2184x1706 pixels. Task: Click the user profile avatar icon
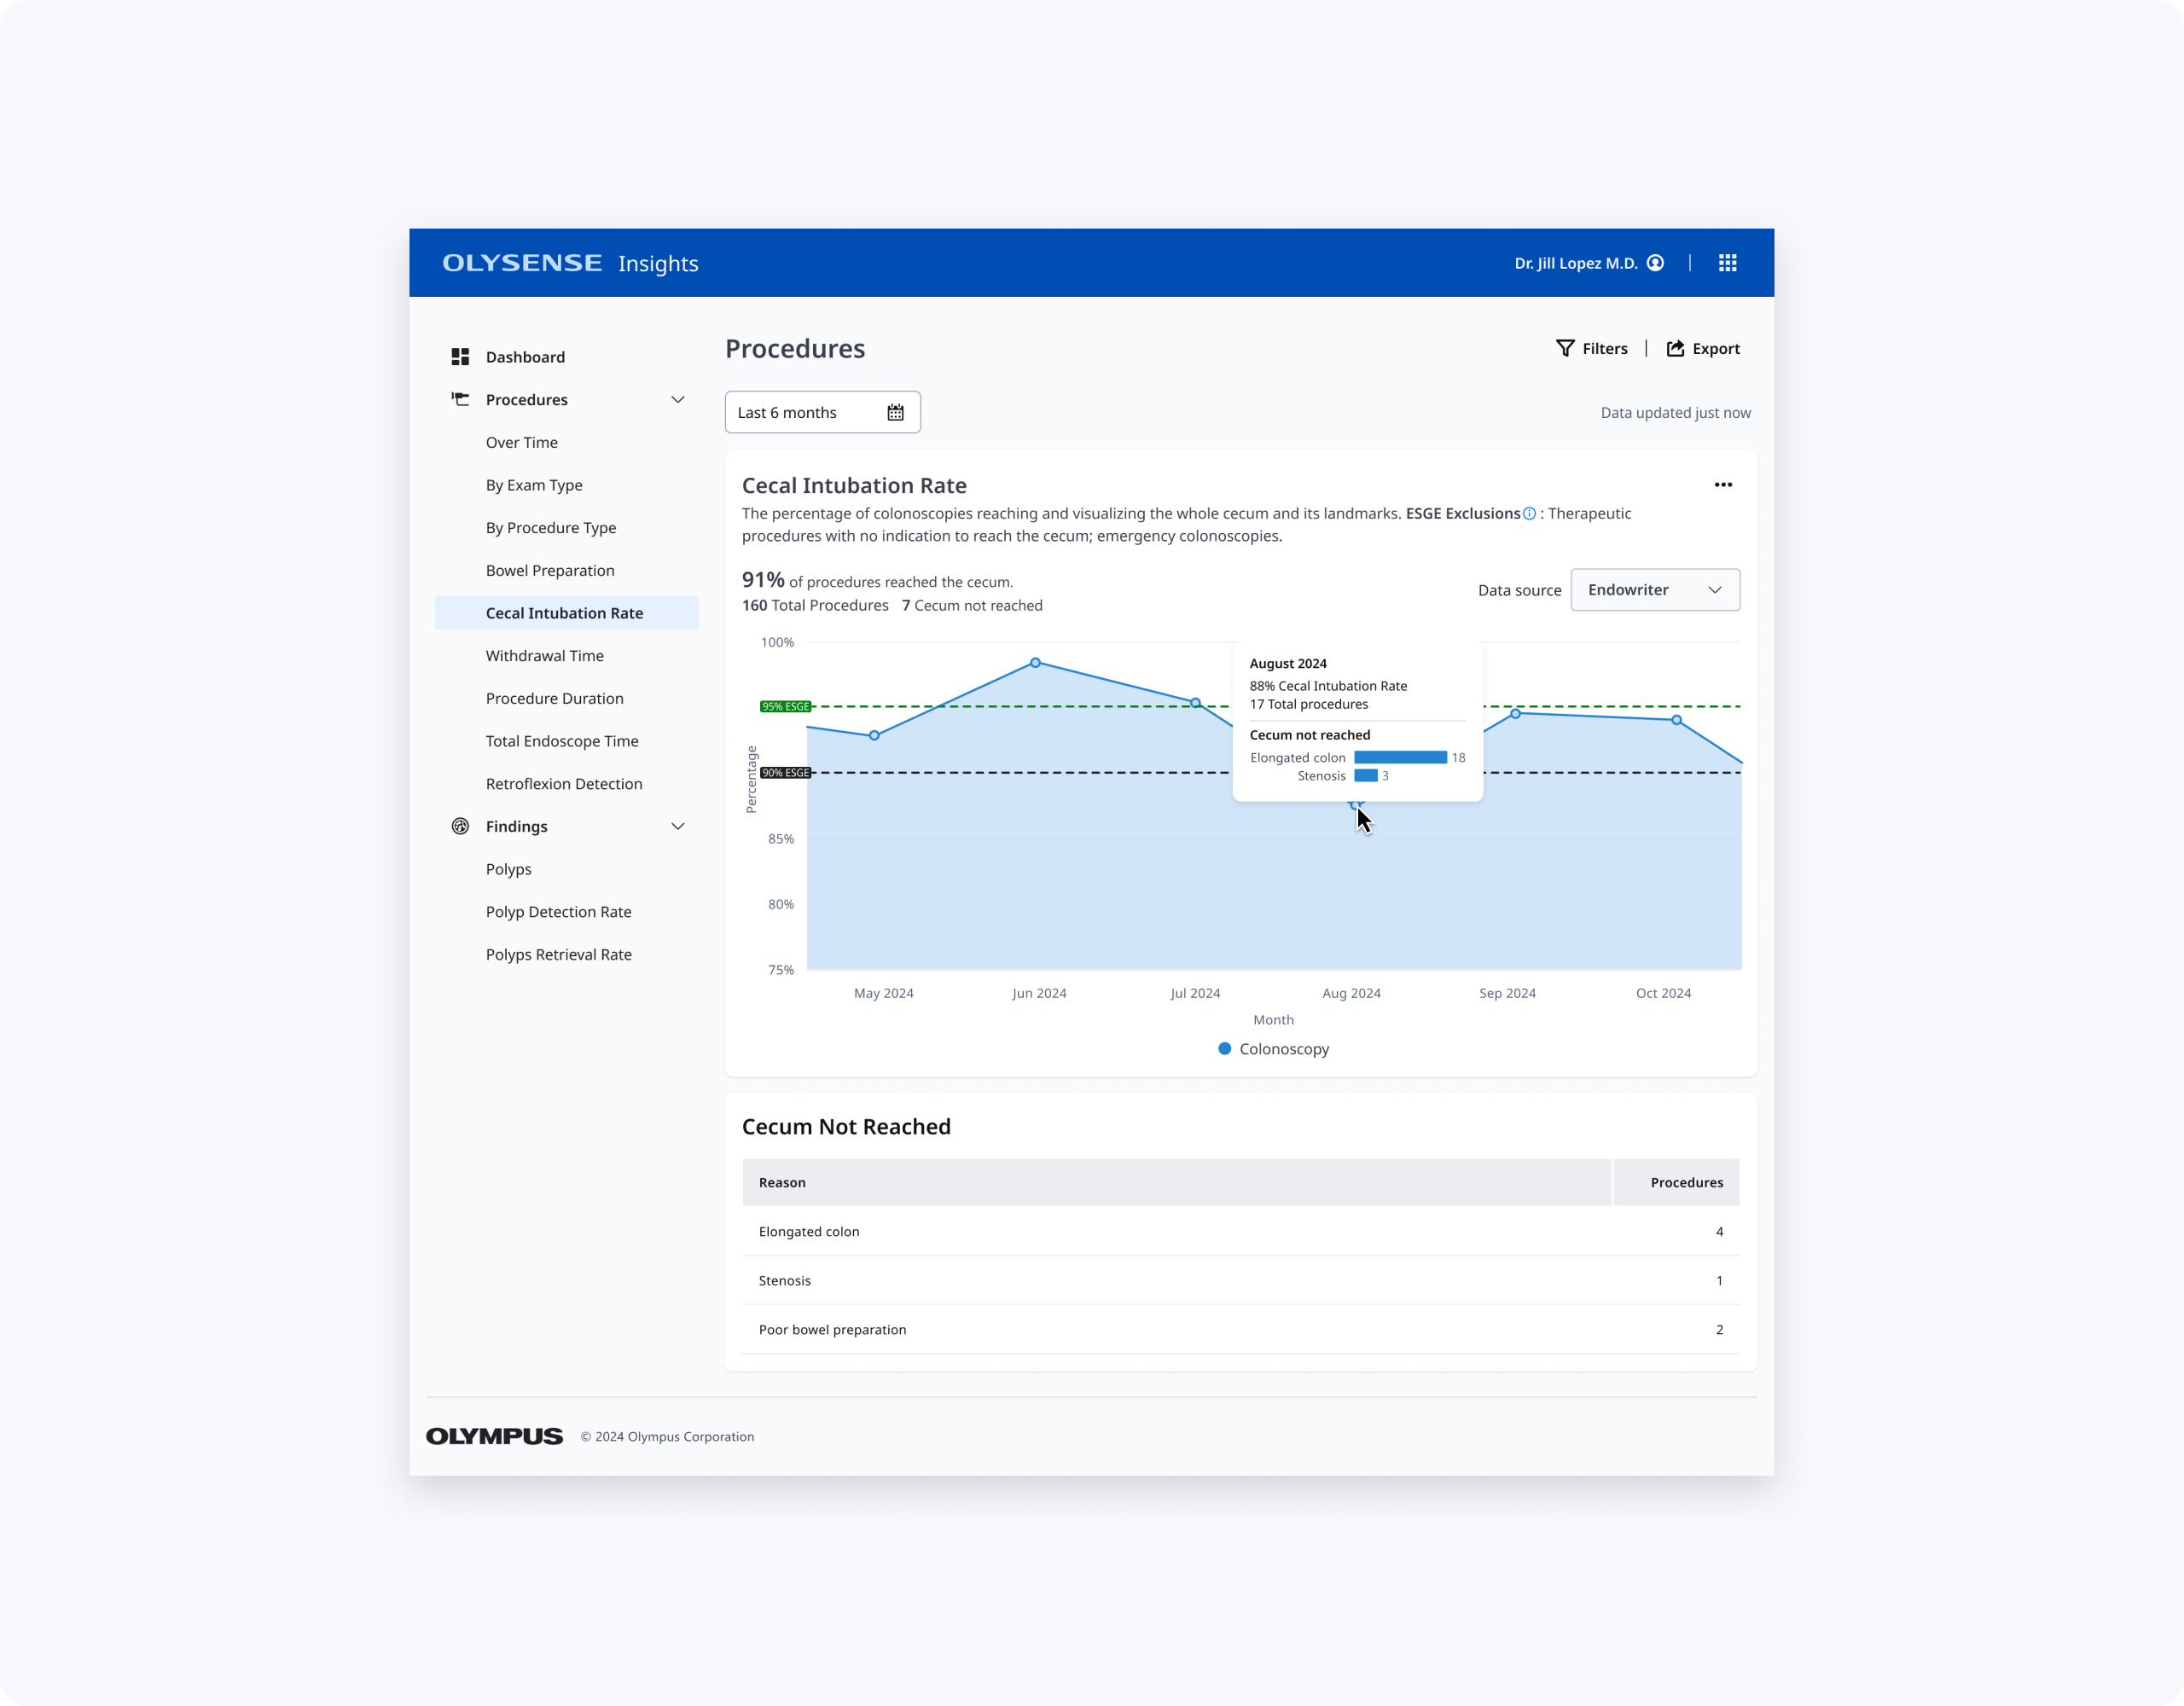pyautogui.click(x=1655, y=263)
